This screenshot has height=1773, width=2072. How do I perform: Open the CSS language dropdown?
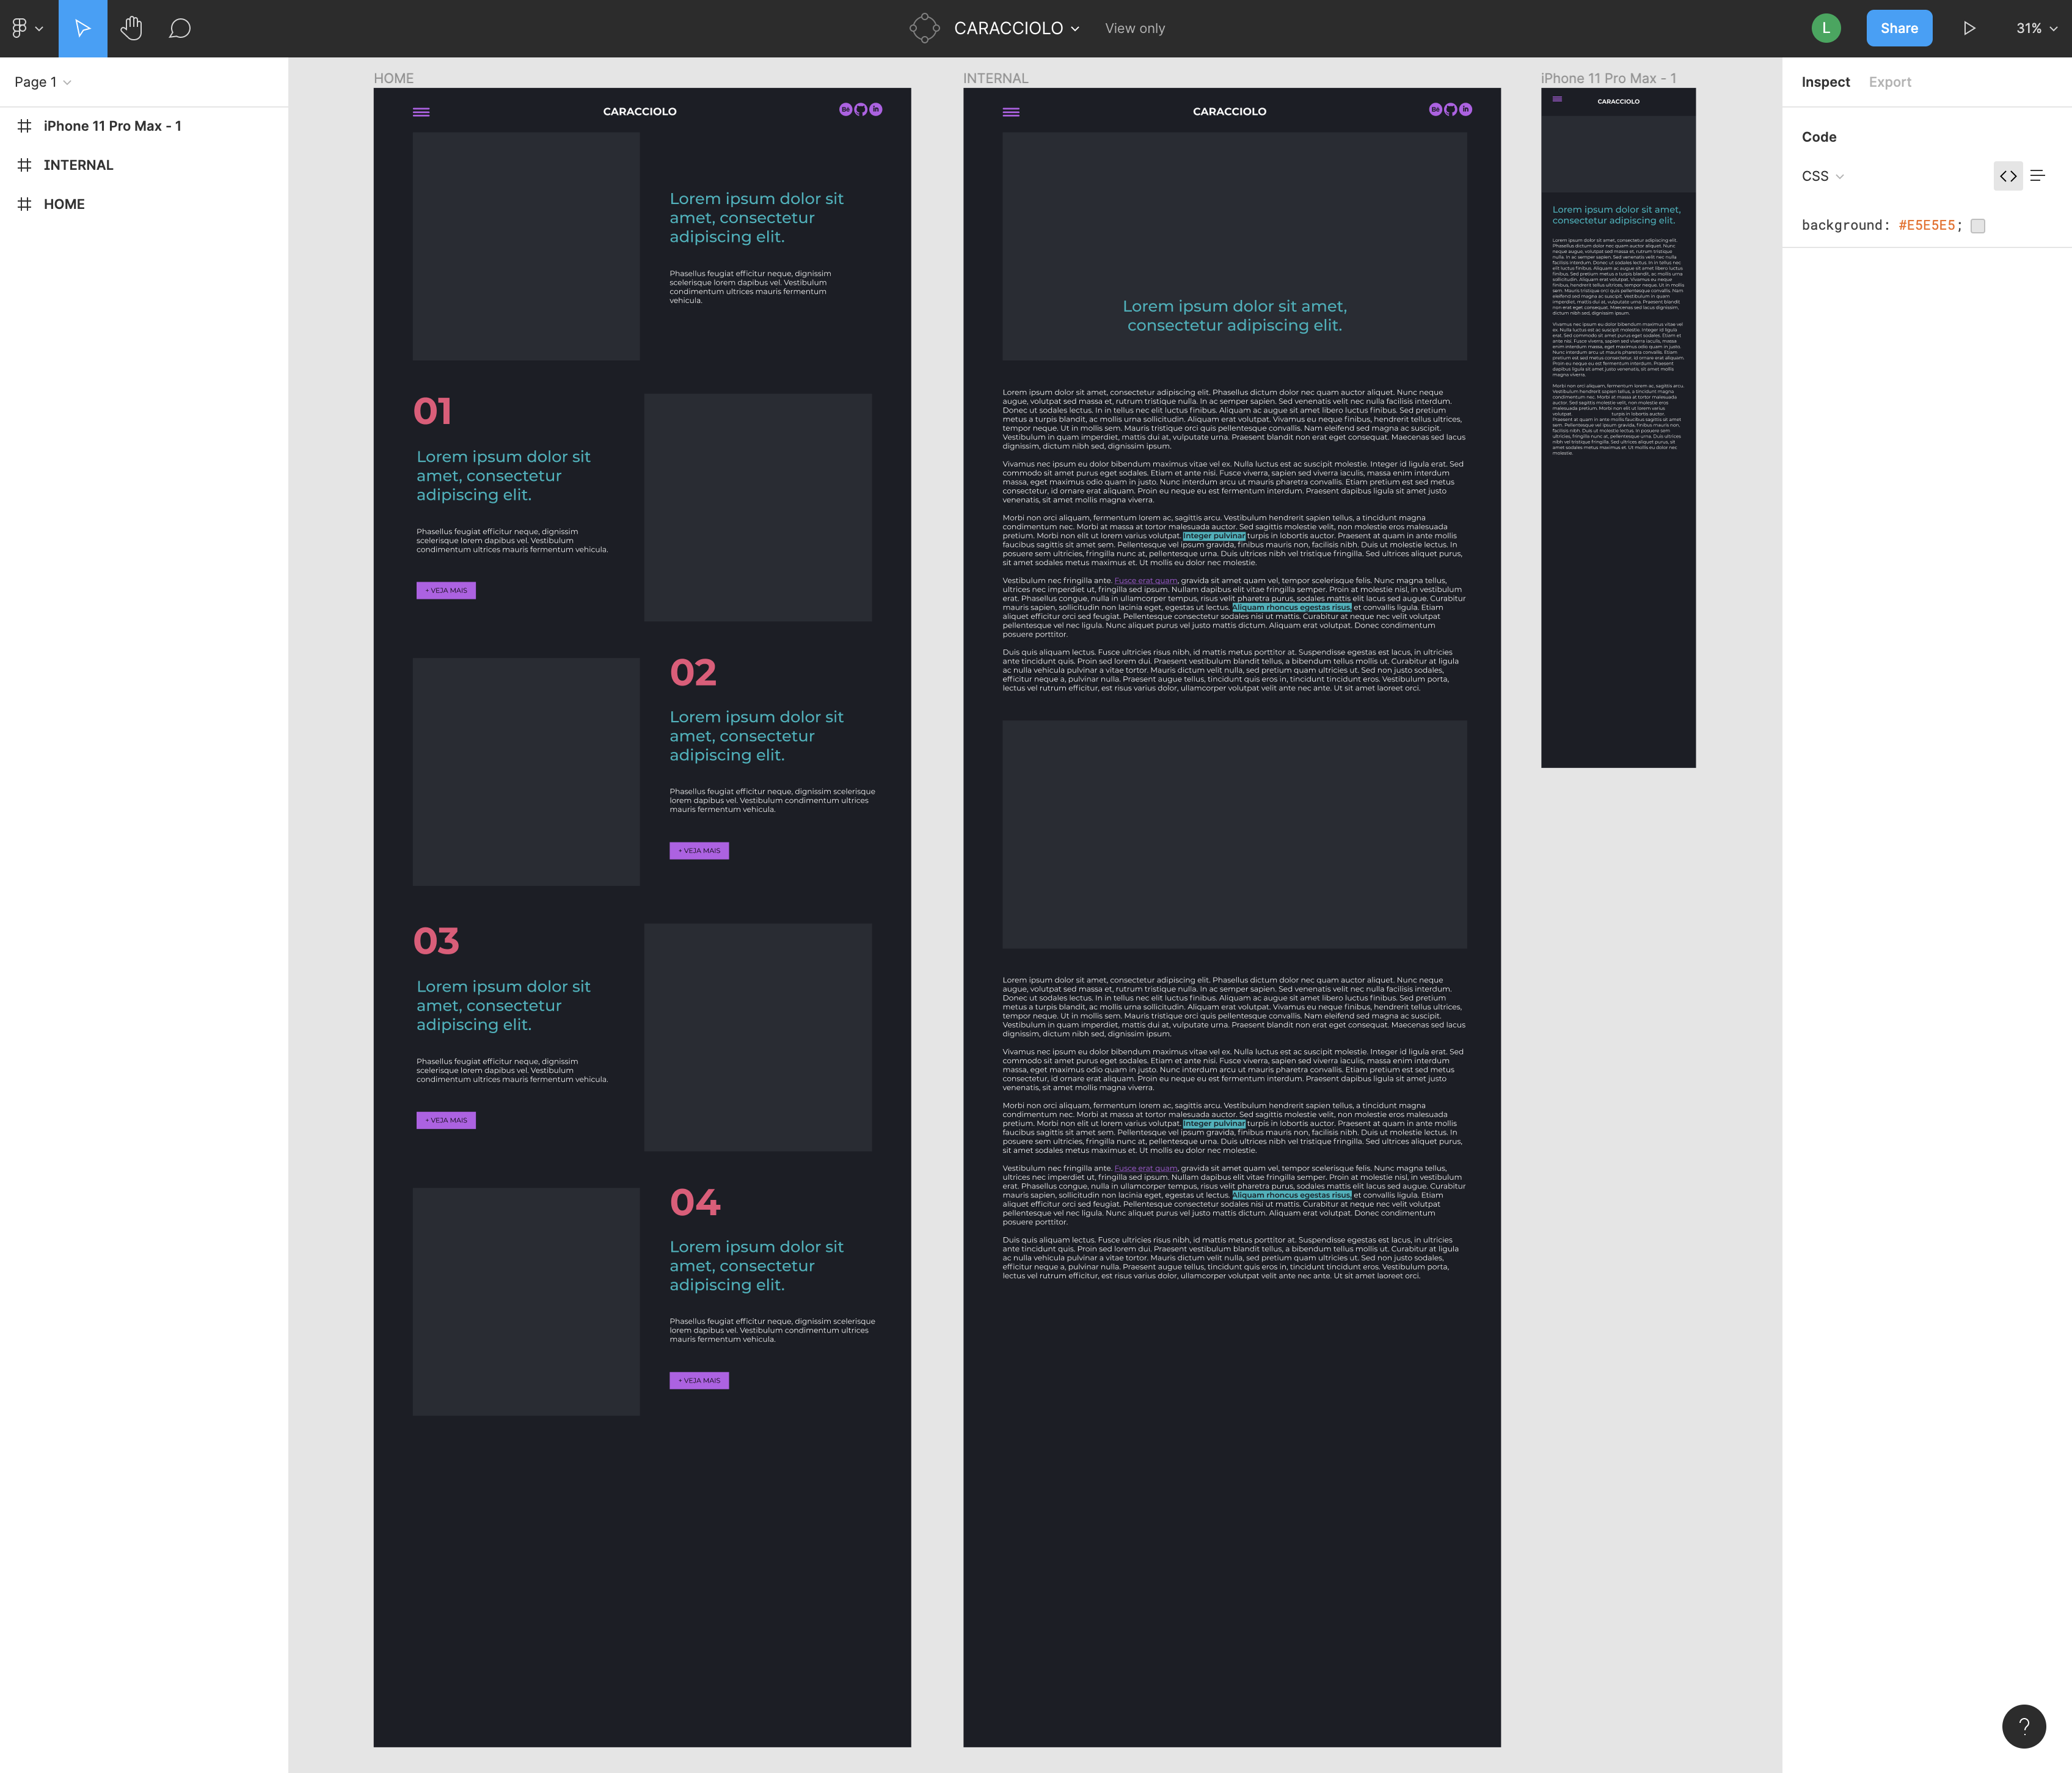(1822, 175)
